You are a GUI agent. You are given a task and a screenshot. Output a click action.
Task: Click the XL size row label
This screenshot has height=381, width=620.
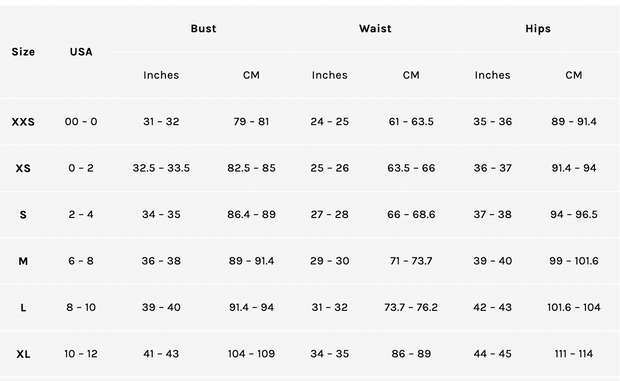click(23, 354)
